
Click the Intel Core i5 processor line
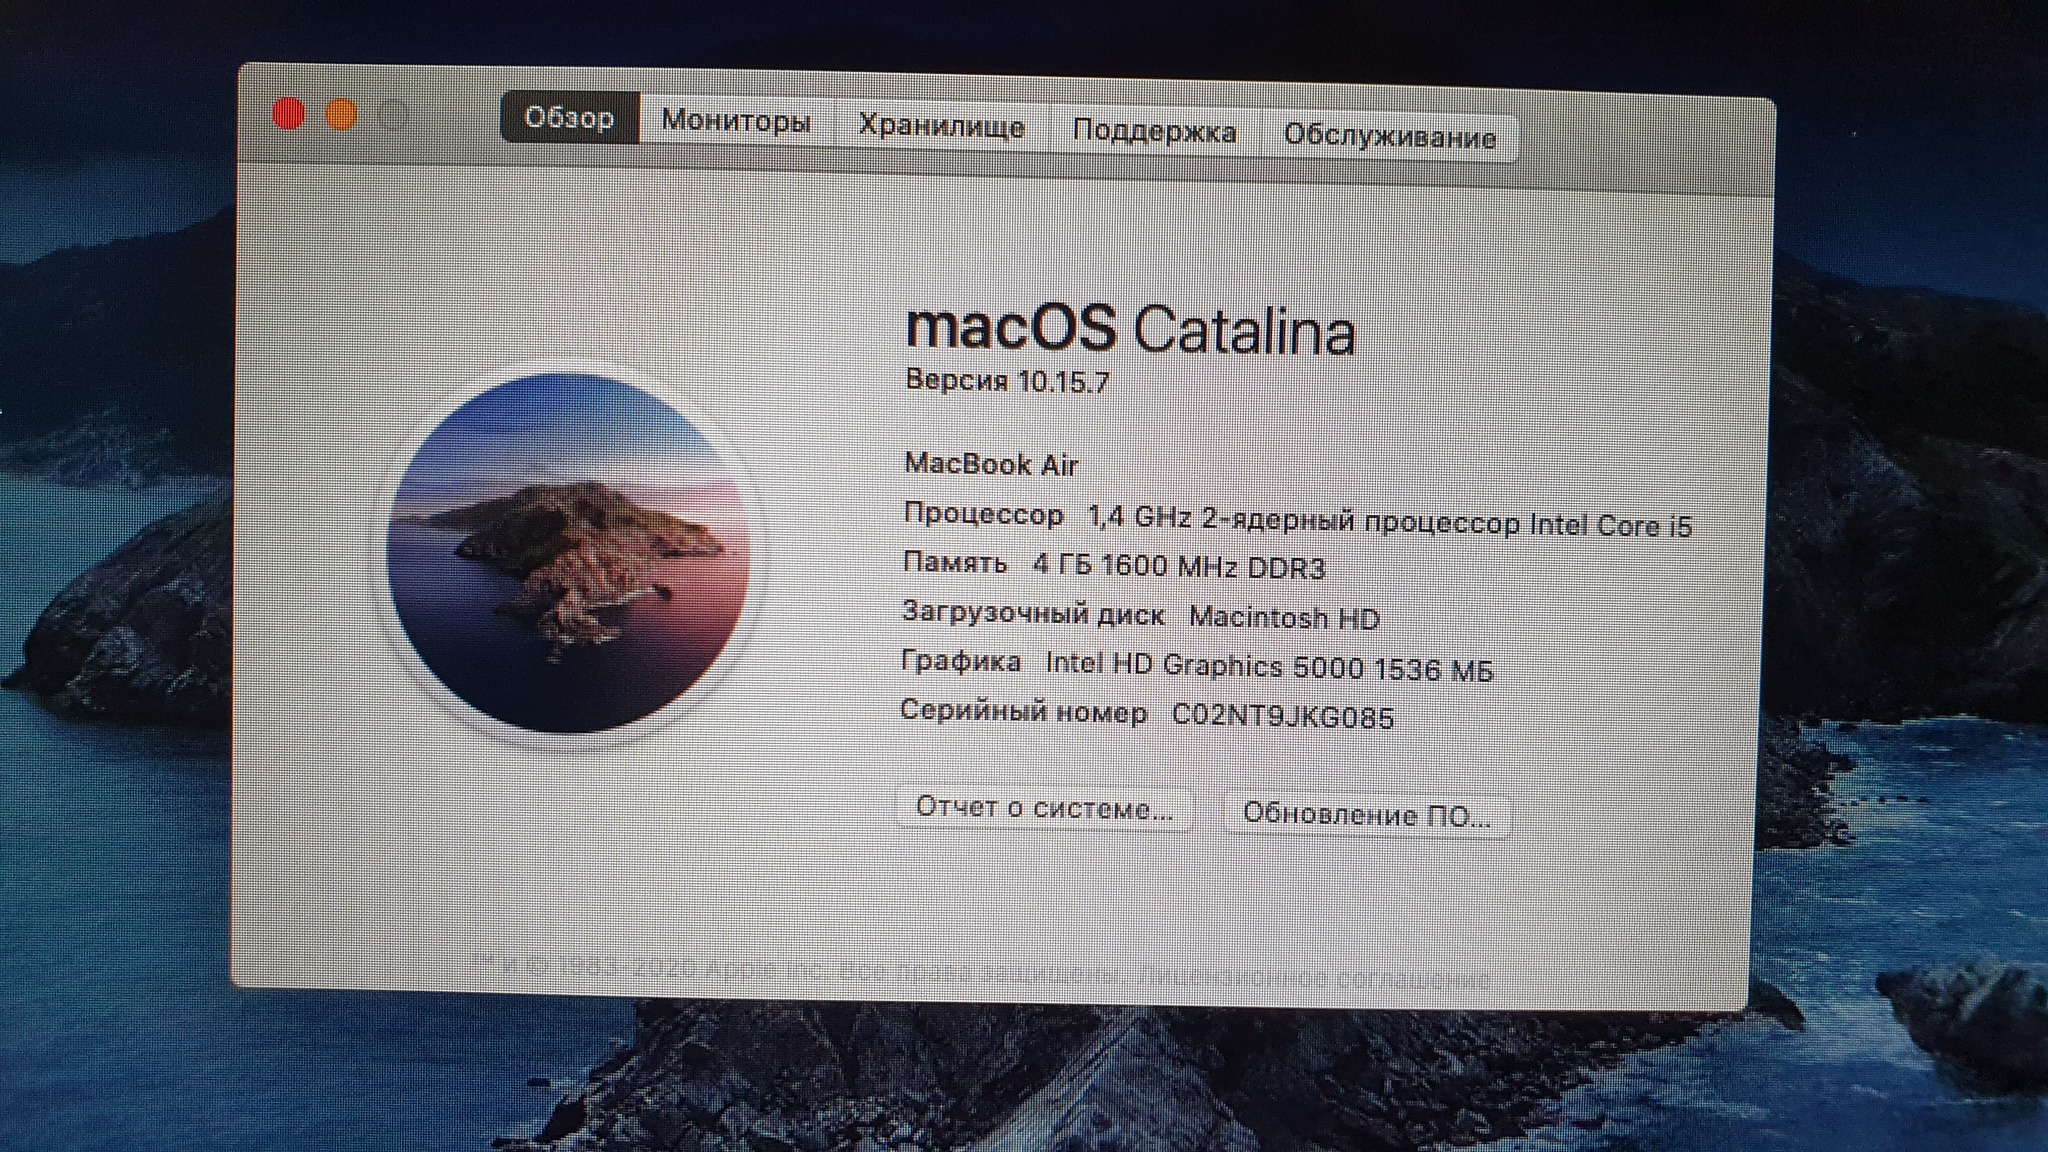coord(1389,523)
